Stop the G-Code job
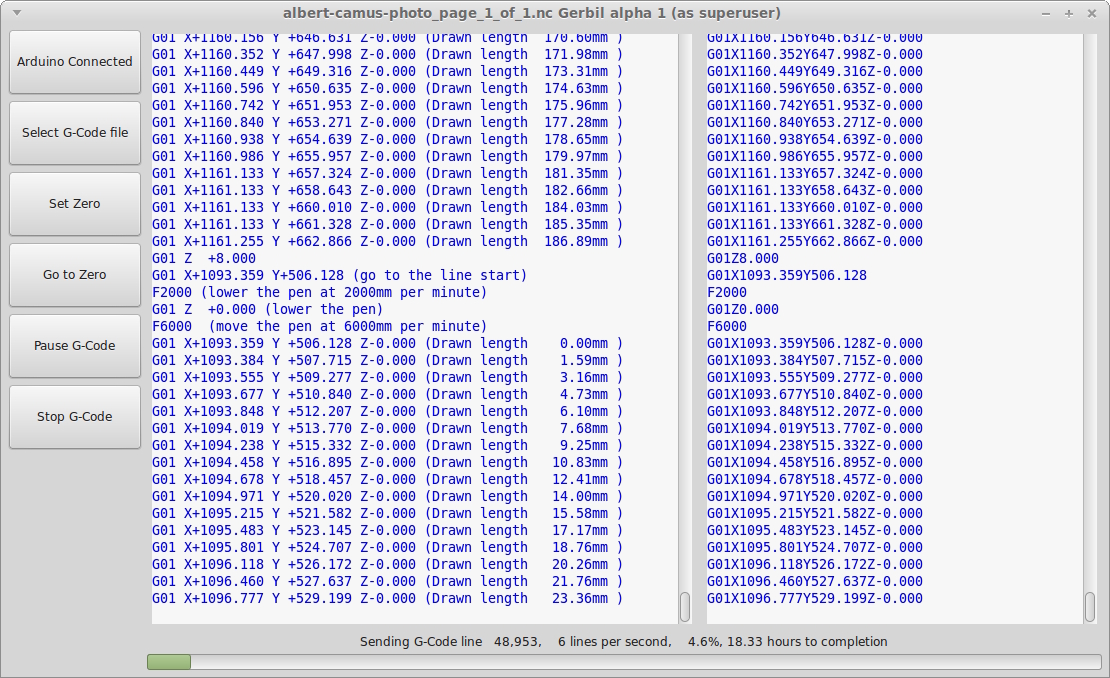The width and height of the screenshot is (1110, 678). pos(75,417)
